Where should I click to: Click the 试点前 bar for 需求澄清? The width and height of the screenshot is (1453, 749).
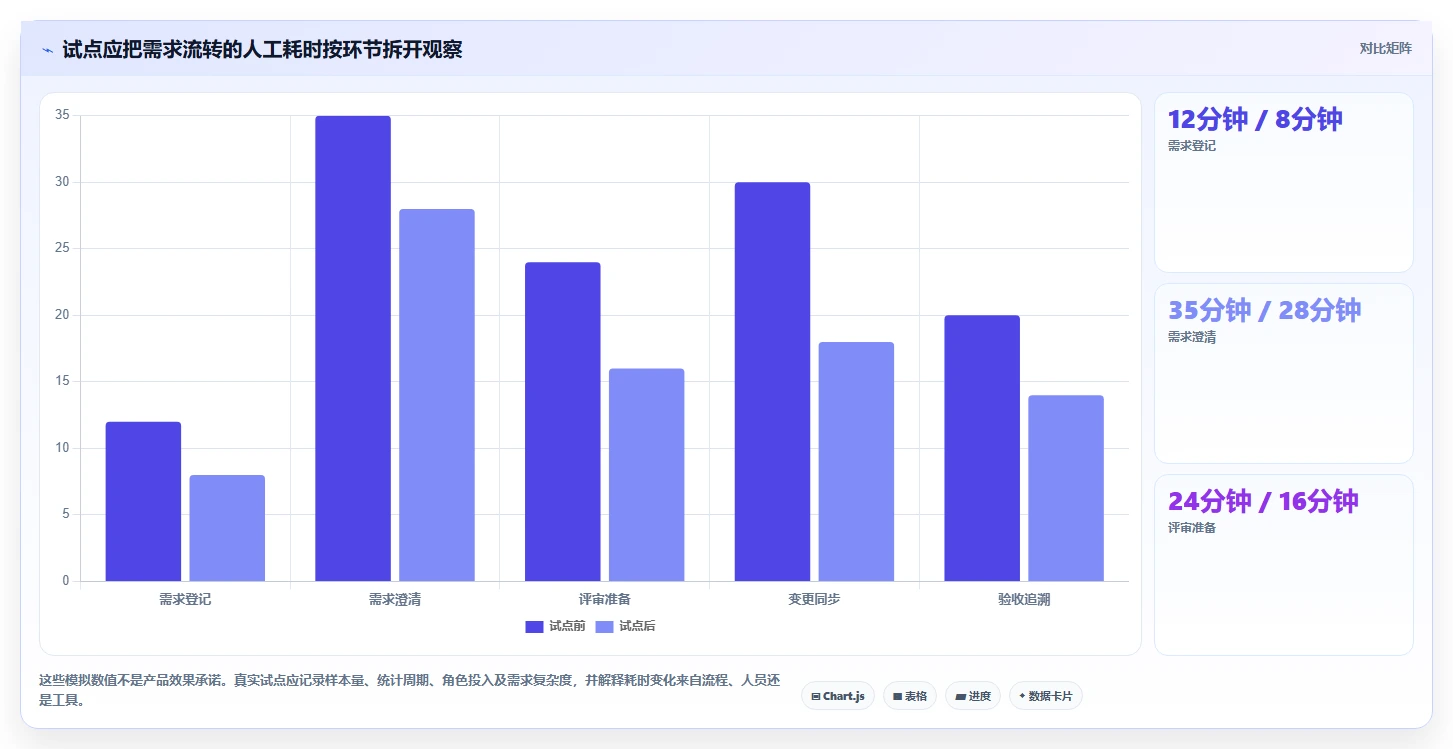(353, 348)
